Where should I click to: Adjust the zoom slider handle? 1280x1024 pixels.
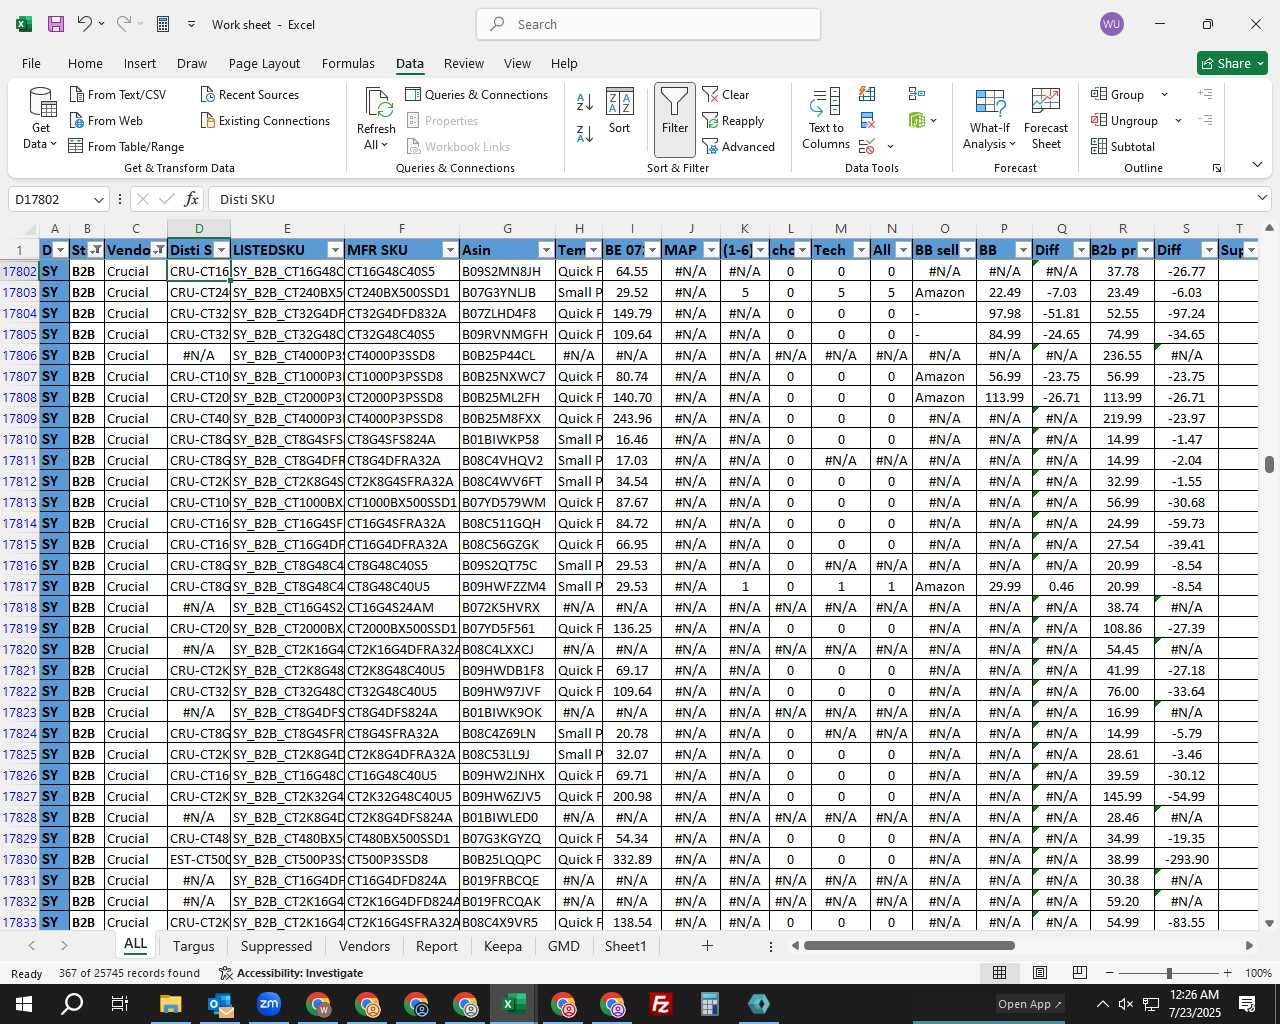pos(1169,973)
